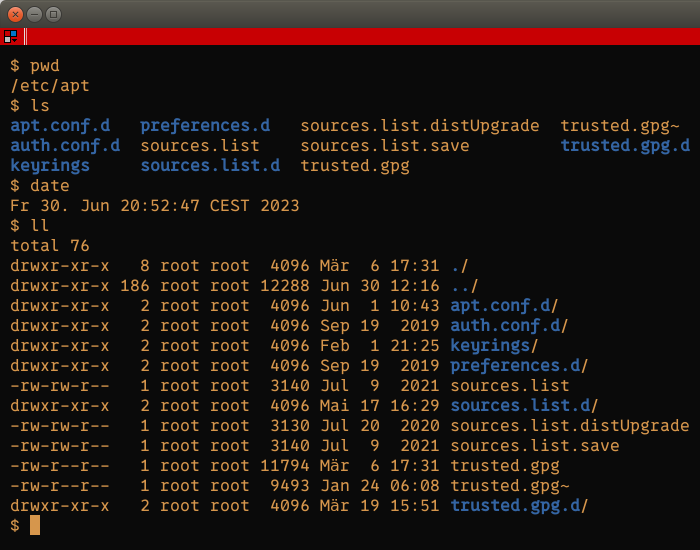
Task: Click the pwd command text
Action: click(45, 66)
